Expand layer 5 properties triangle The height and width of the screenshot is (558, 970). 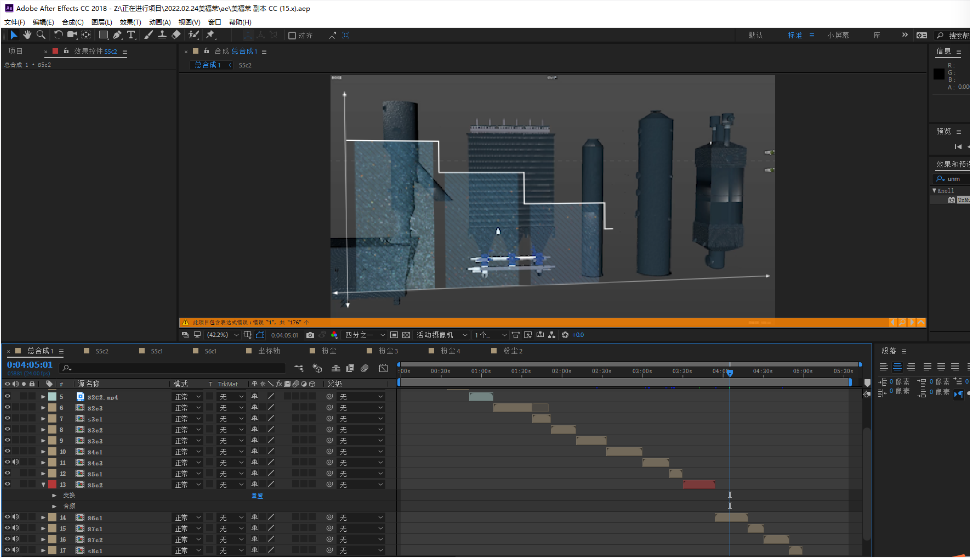click(43, 397)
